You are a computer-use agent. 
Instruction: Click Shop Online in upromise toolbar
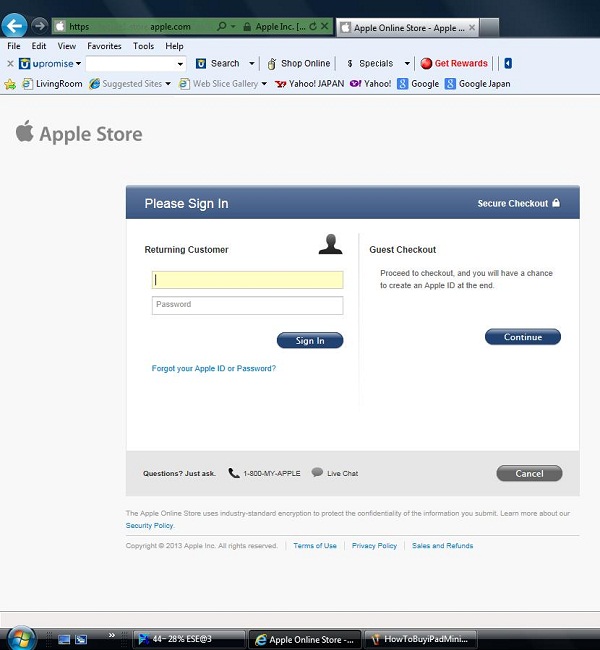pos(299,63)
